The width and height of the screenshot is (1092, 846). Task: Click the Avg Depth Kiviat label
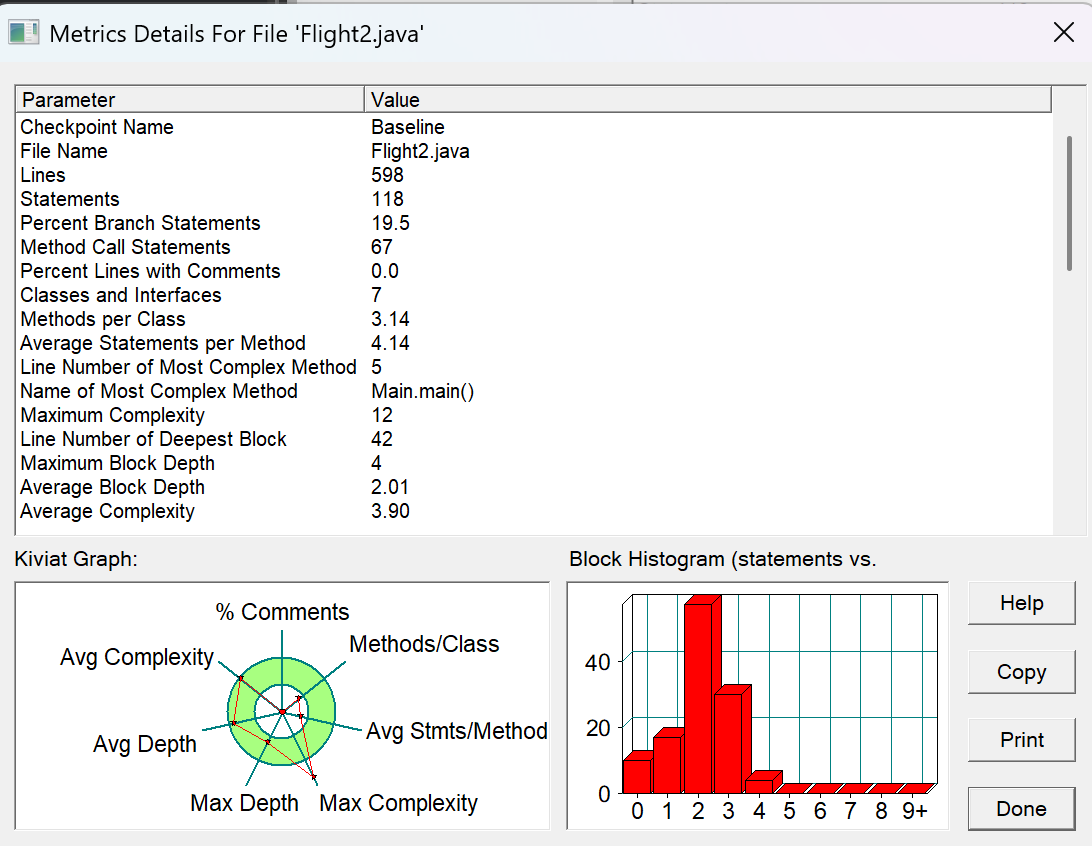tap(145, 744)
